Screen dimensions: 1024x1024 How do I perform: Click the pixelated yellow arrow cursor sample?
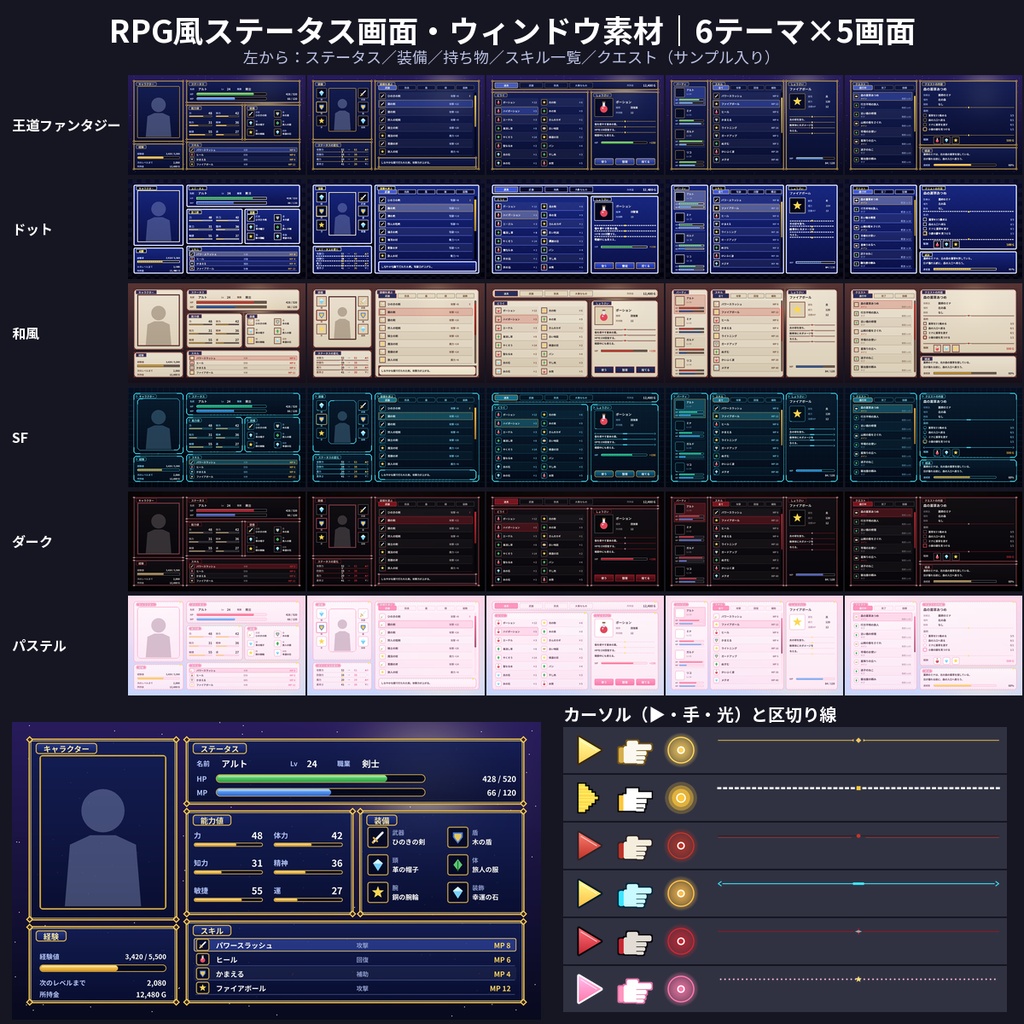click(x=588, y=798)
